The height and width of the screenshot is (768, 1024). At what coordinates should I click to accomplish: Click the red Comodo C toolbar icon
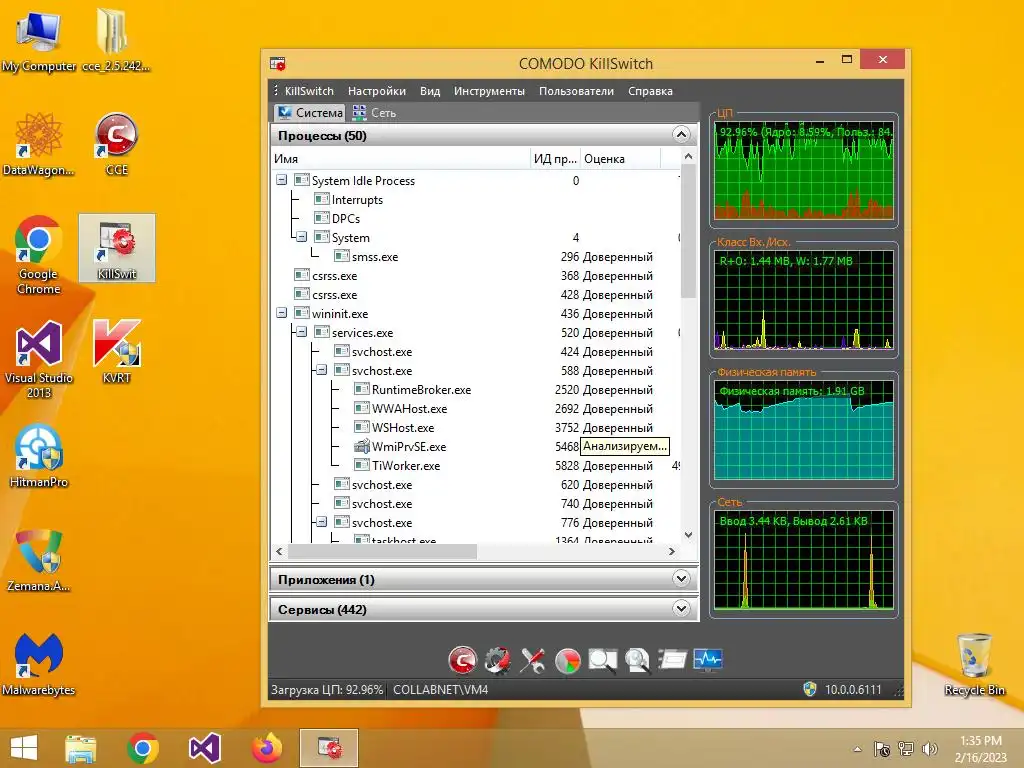462,660
